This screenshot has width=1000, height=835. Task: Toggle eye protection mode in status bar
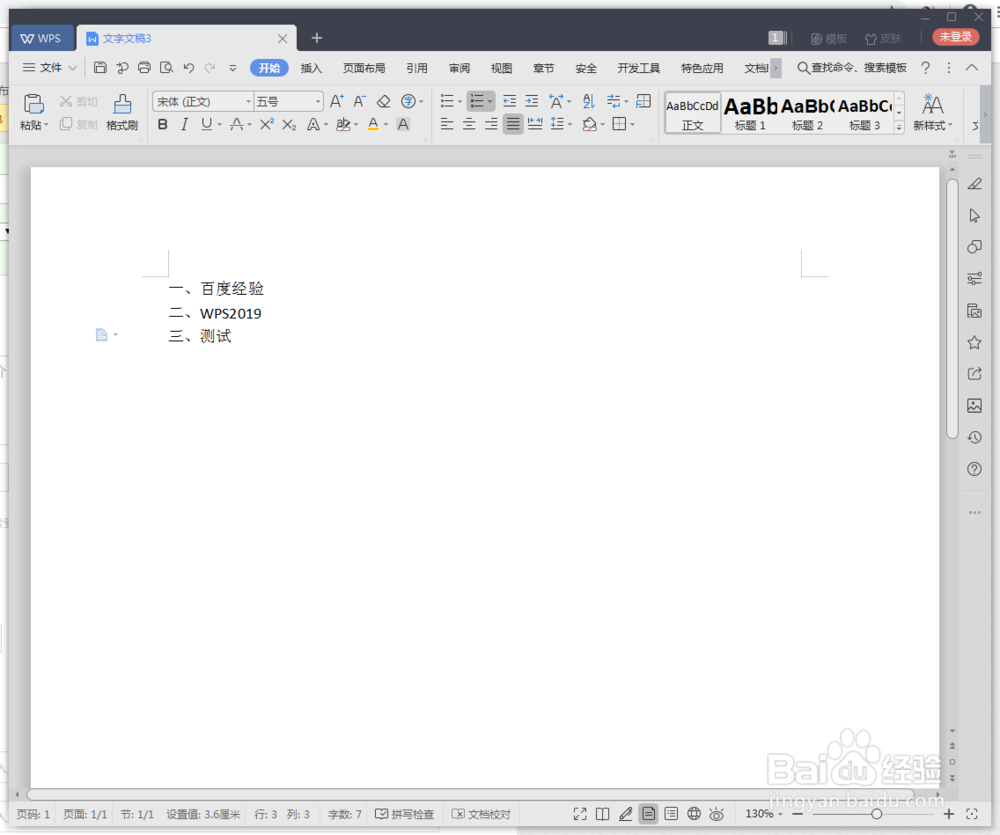717,814
